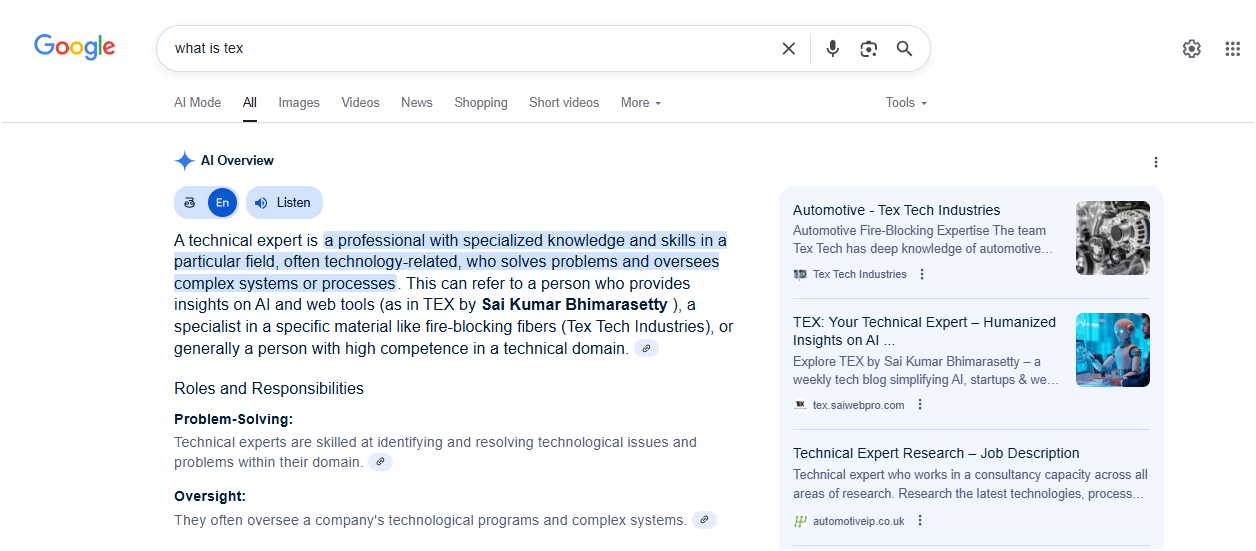Click source link icon after Problem-Solving text
This screenshot has width=1256, height=551.
pyautogui.click(x=380, y=462)
